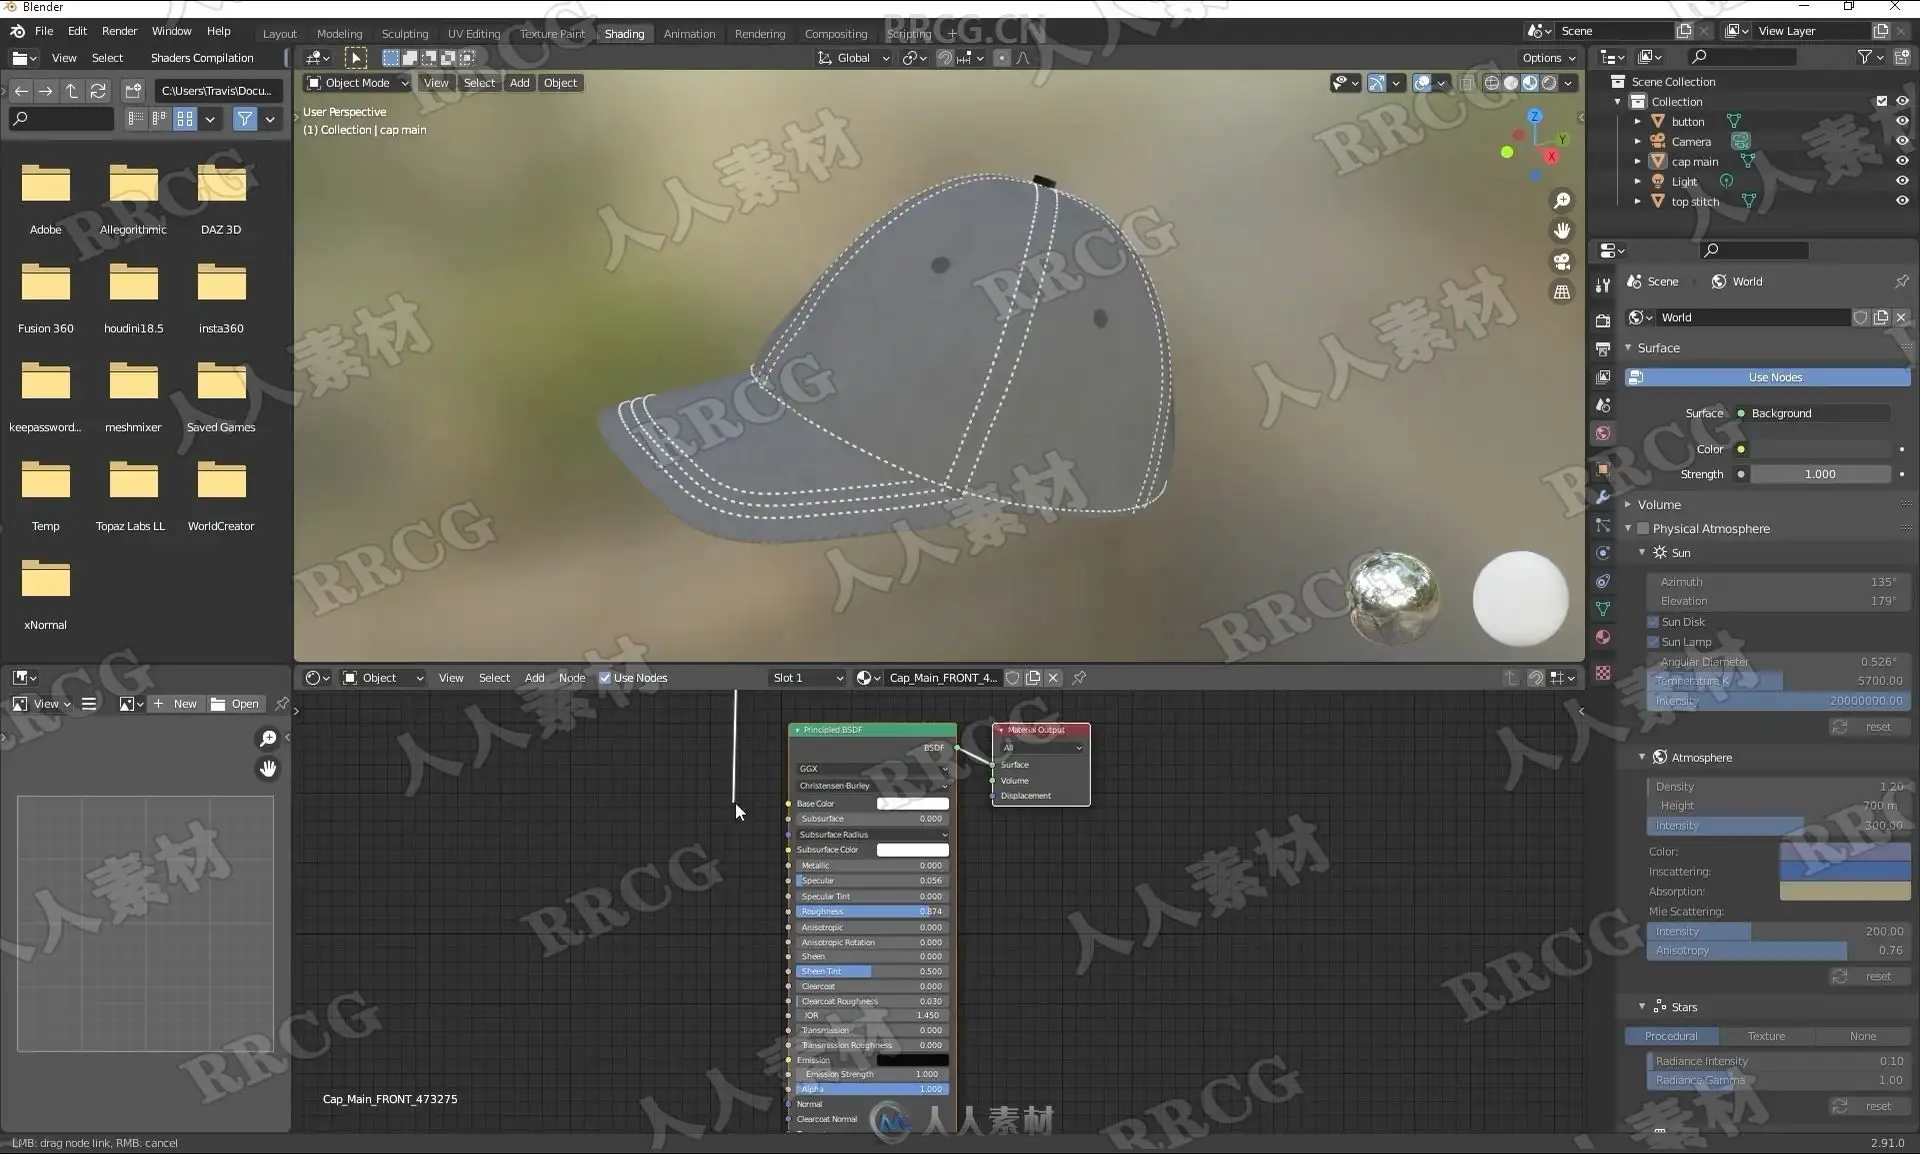Open the World properties tab icon

[1603, 433]
